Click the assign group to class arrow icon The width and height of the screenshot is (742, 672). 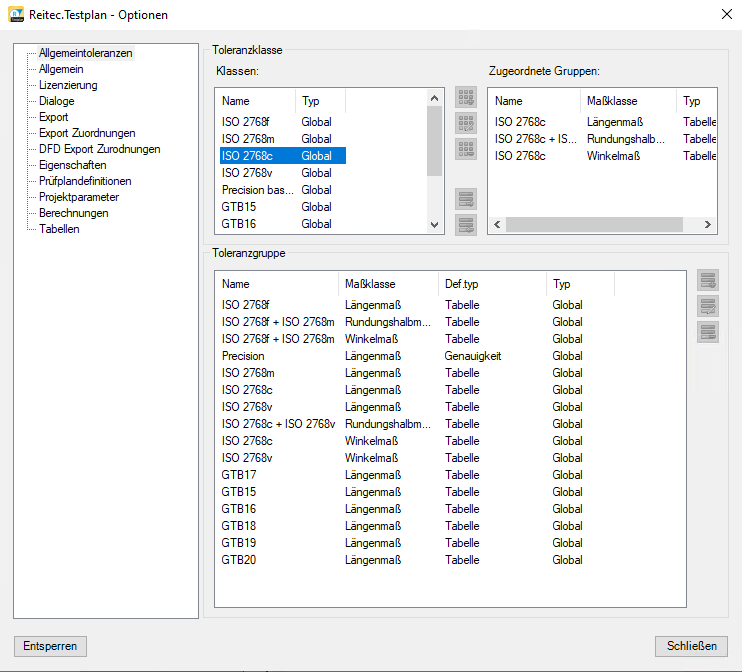pos(466,198)
